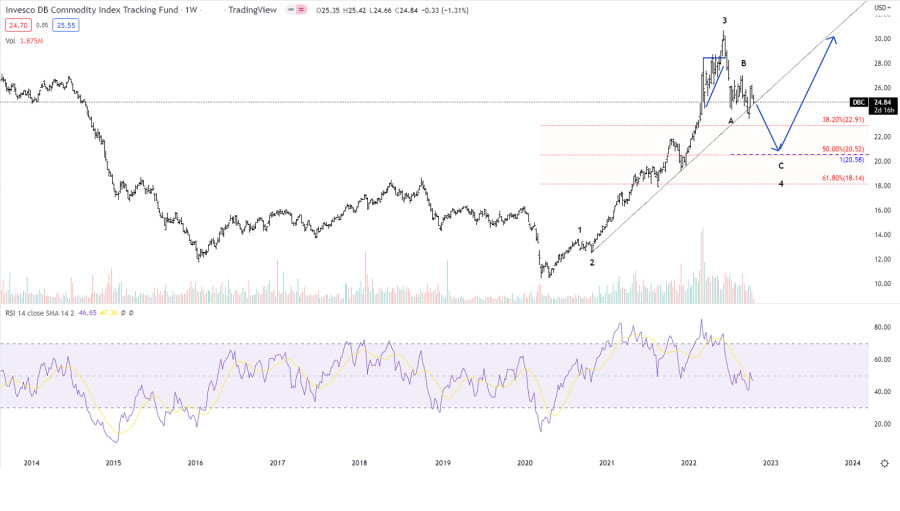Click the spread value 0.85

tap(42, 25)
